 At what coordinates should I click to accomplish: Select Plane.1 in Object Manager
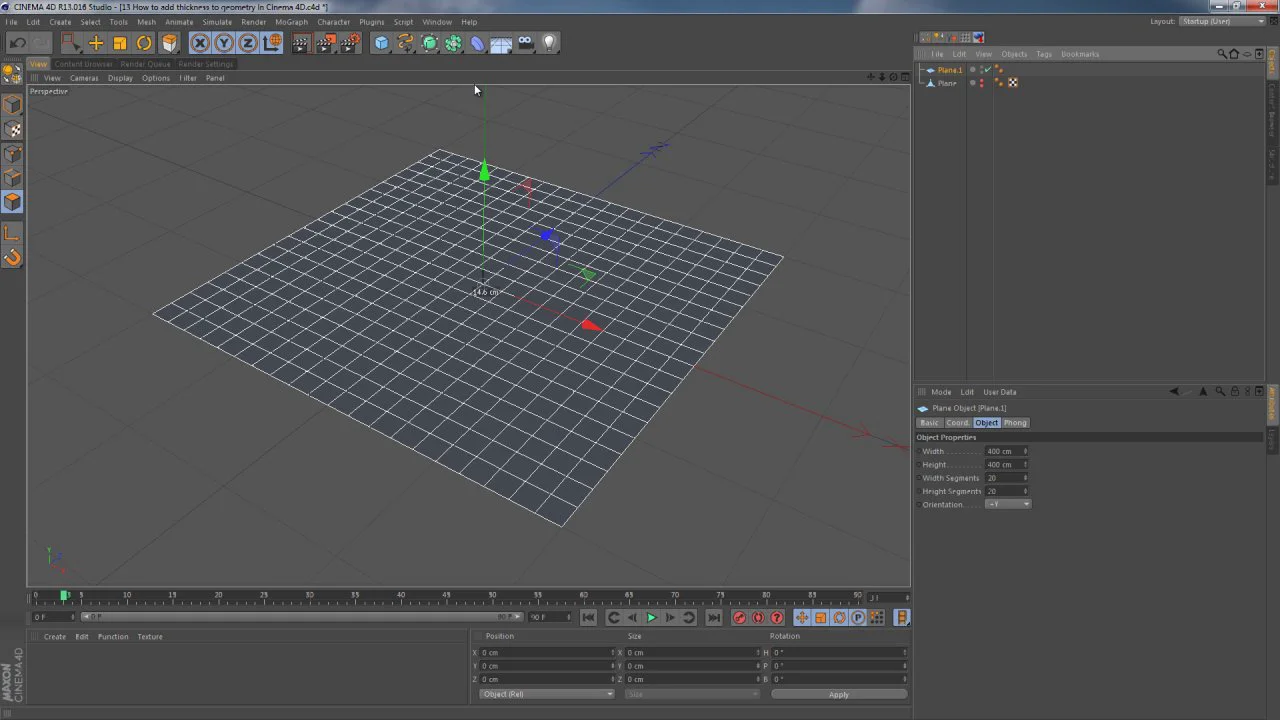point(950,70)
